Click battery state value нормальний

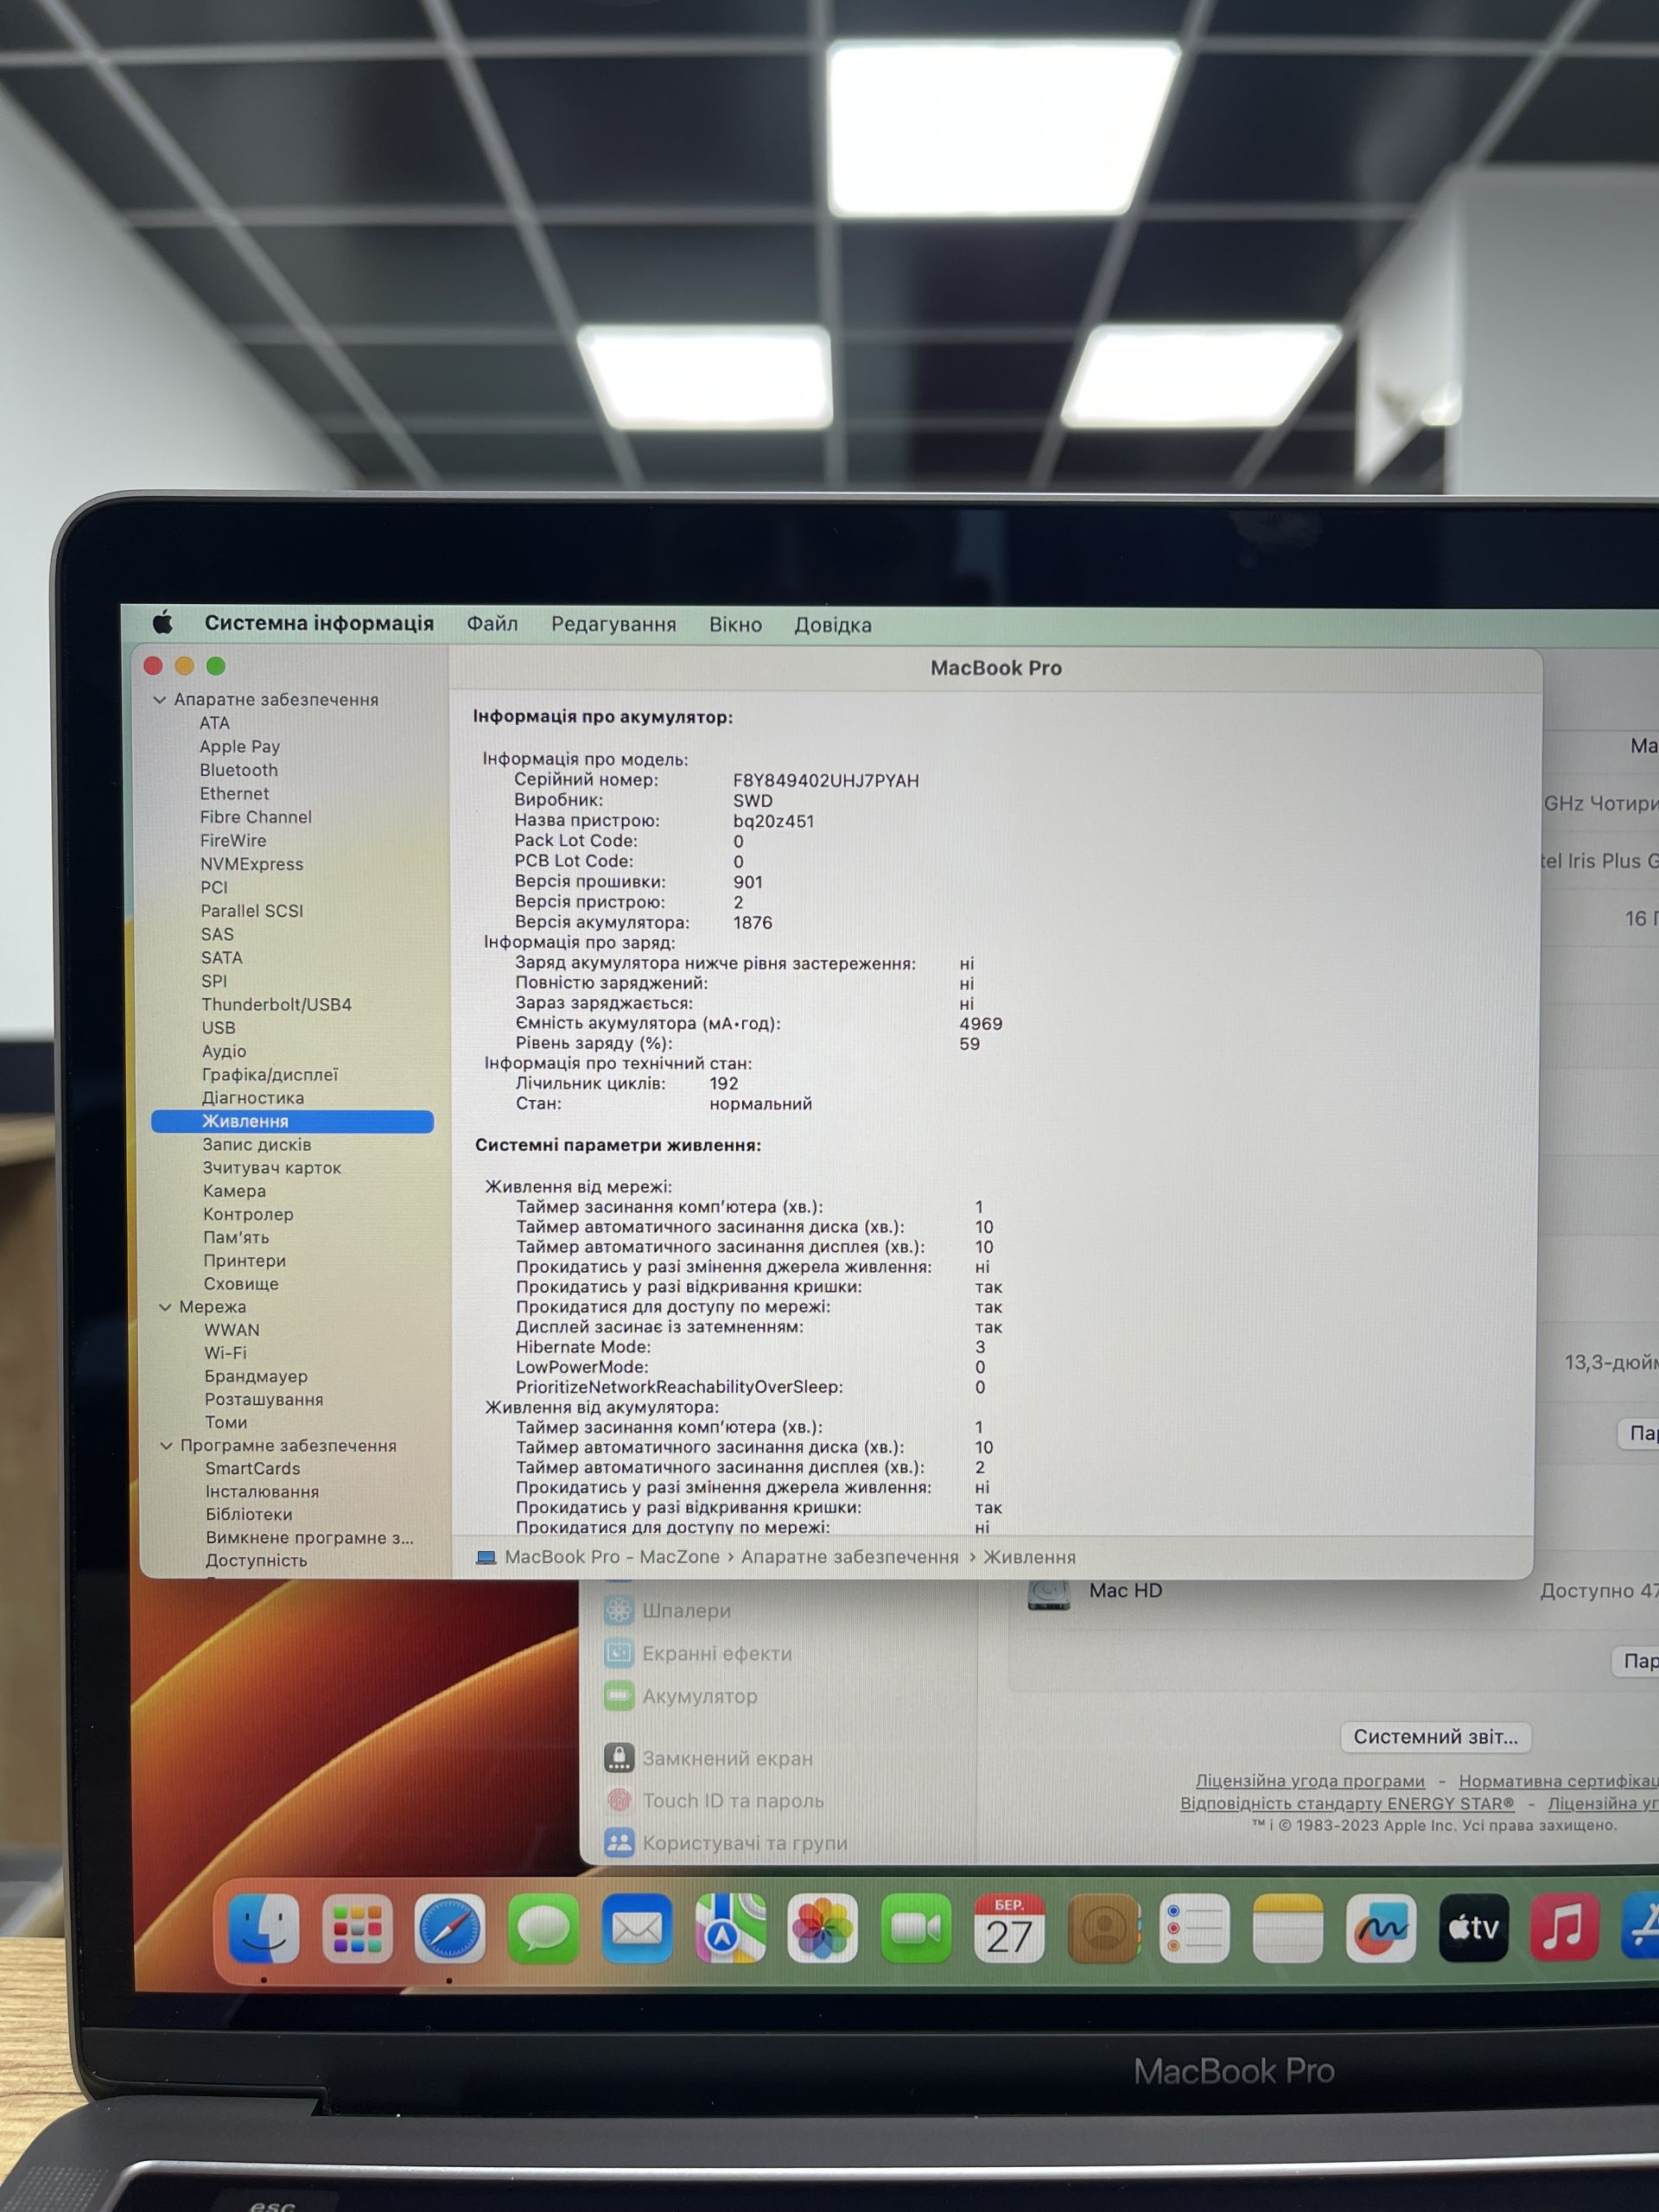point(760,1104)
